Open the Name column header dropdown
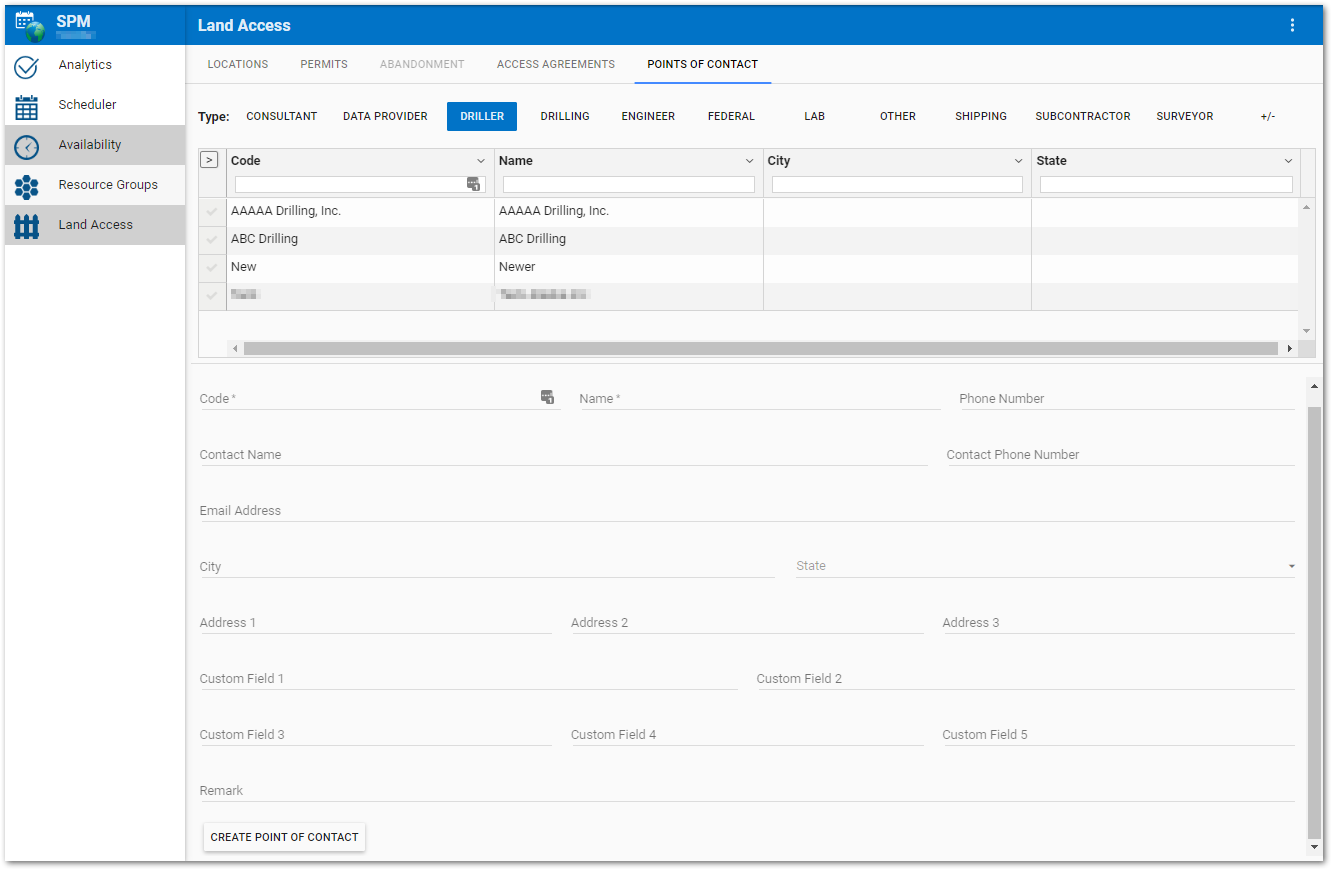The height and width of the screenshot is (870, 1332). coord(750,161)
